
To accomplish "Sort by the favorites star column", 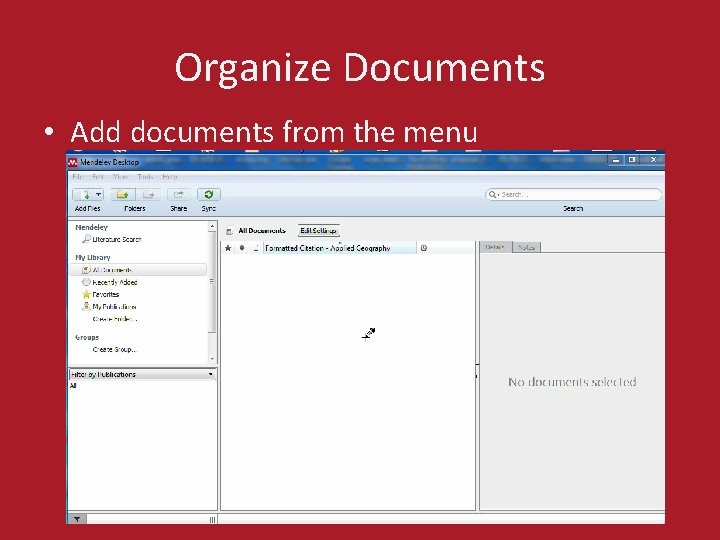I will click(x=228, y=248).
